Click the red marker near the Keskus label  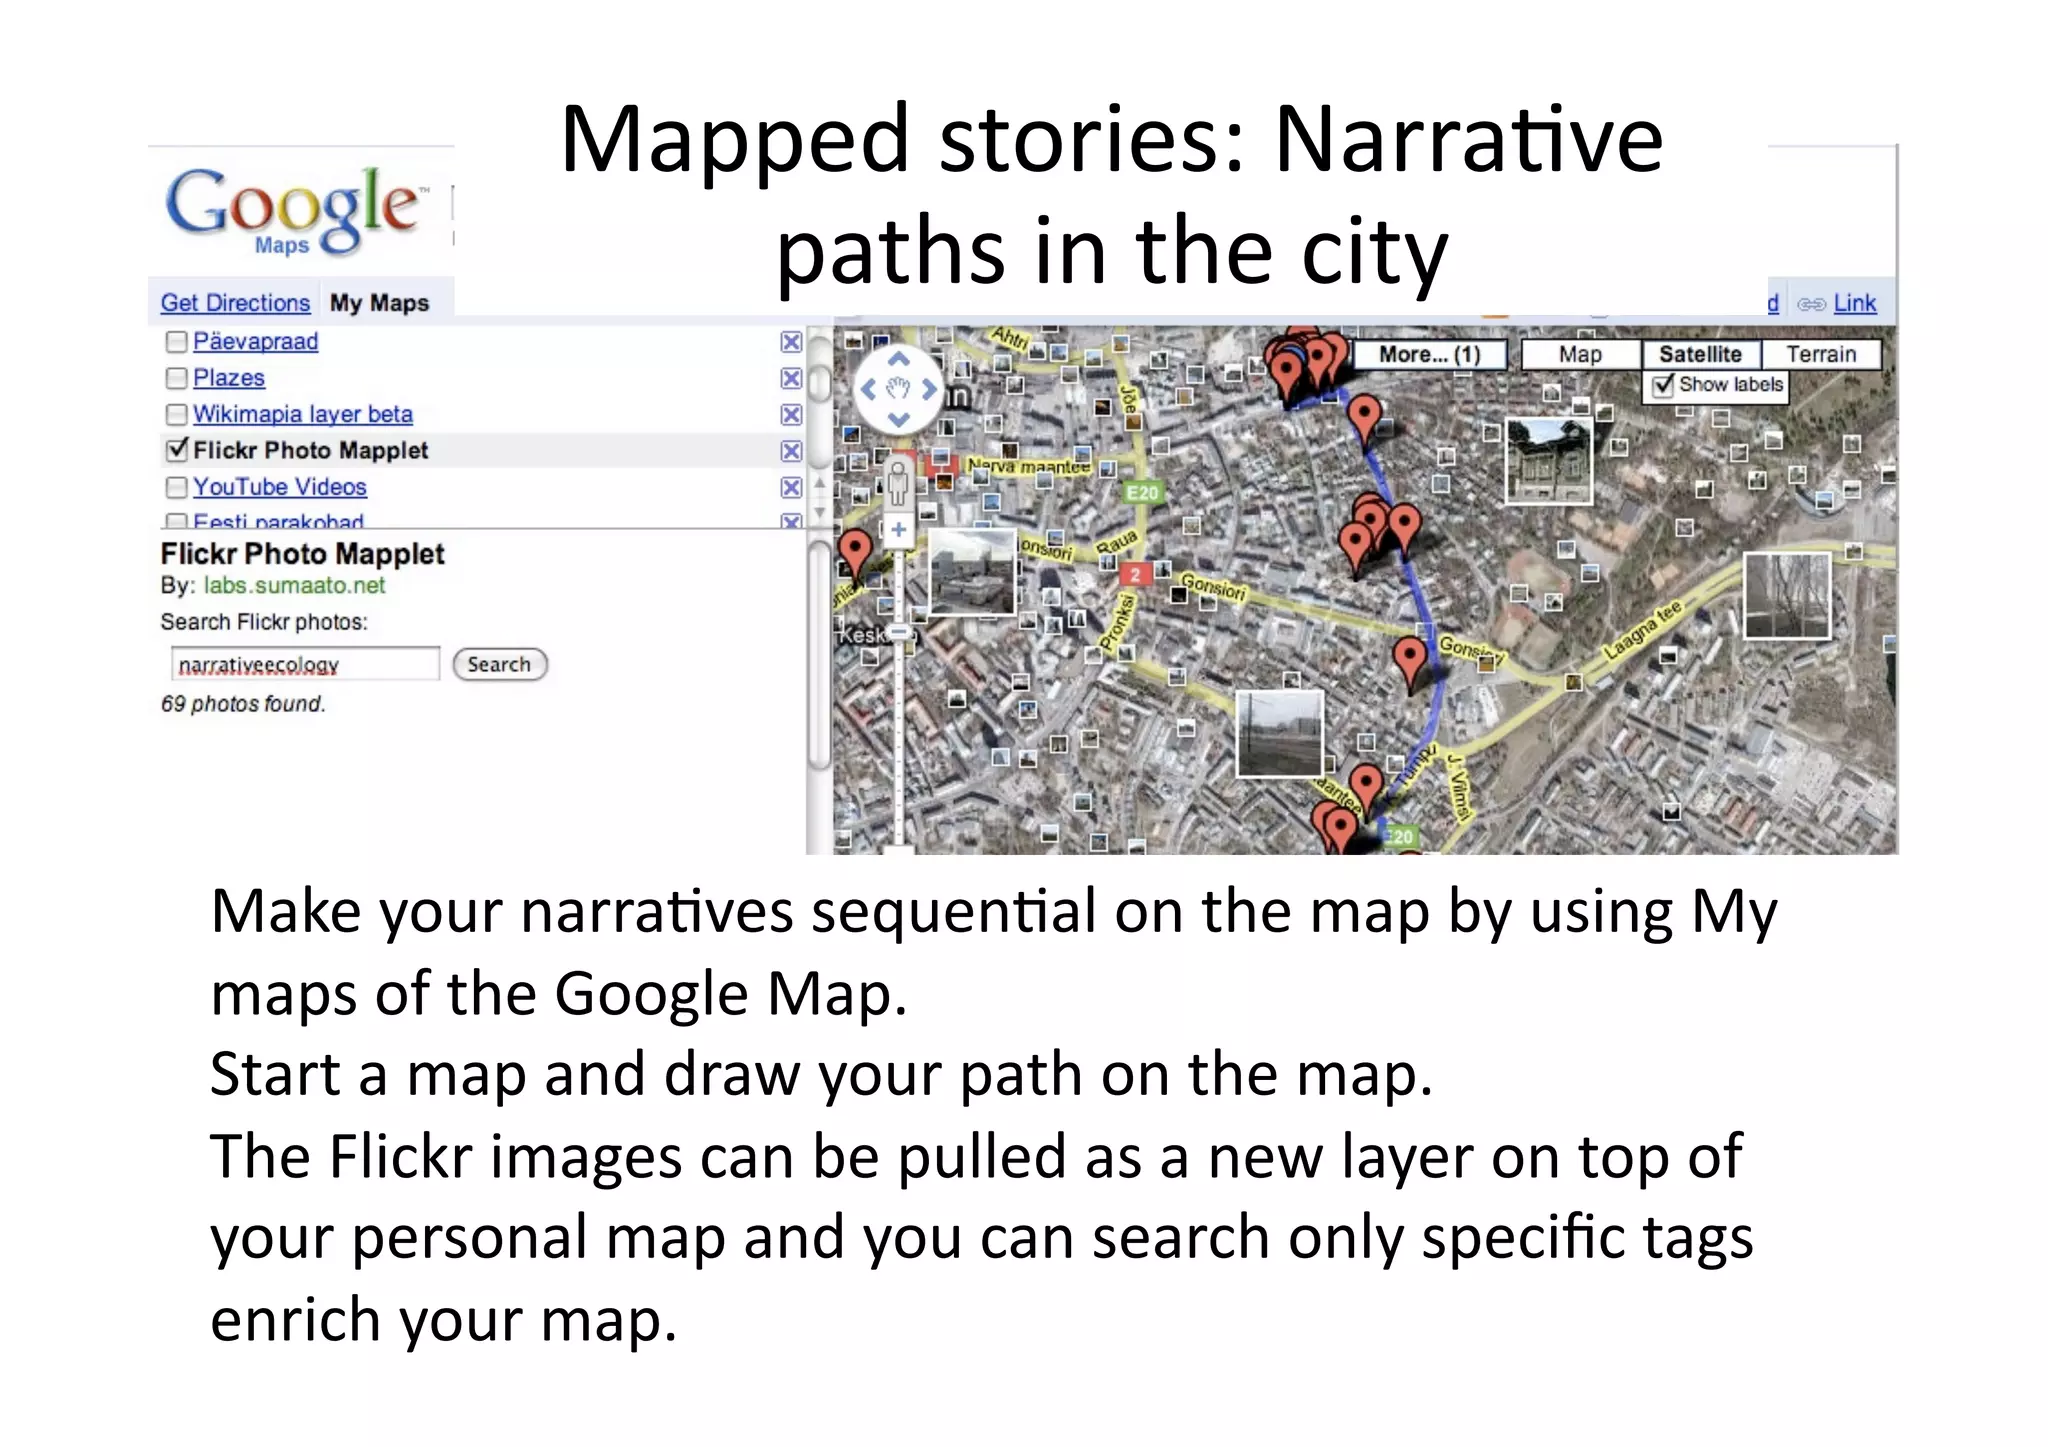click(855, 555)
